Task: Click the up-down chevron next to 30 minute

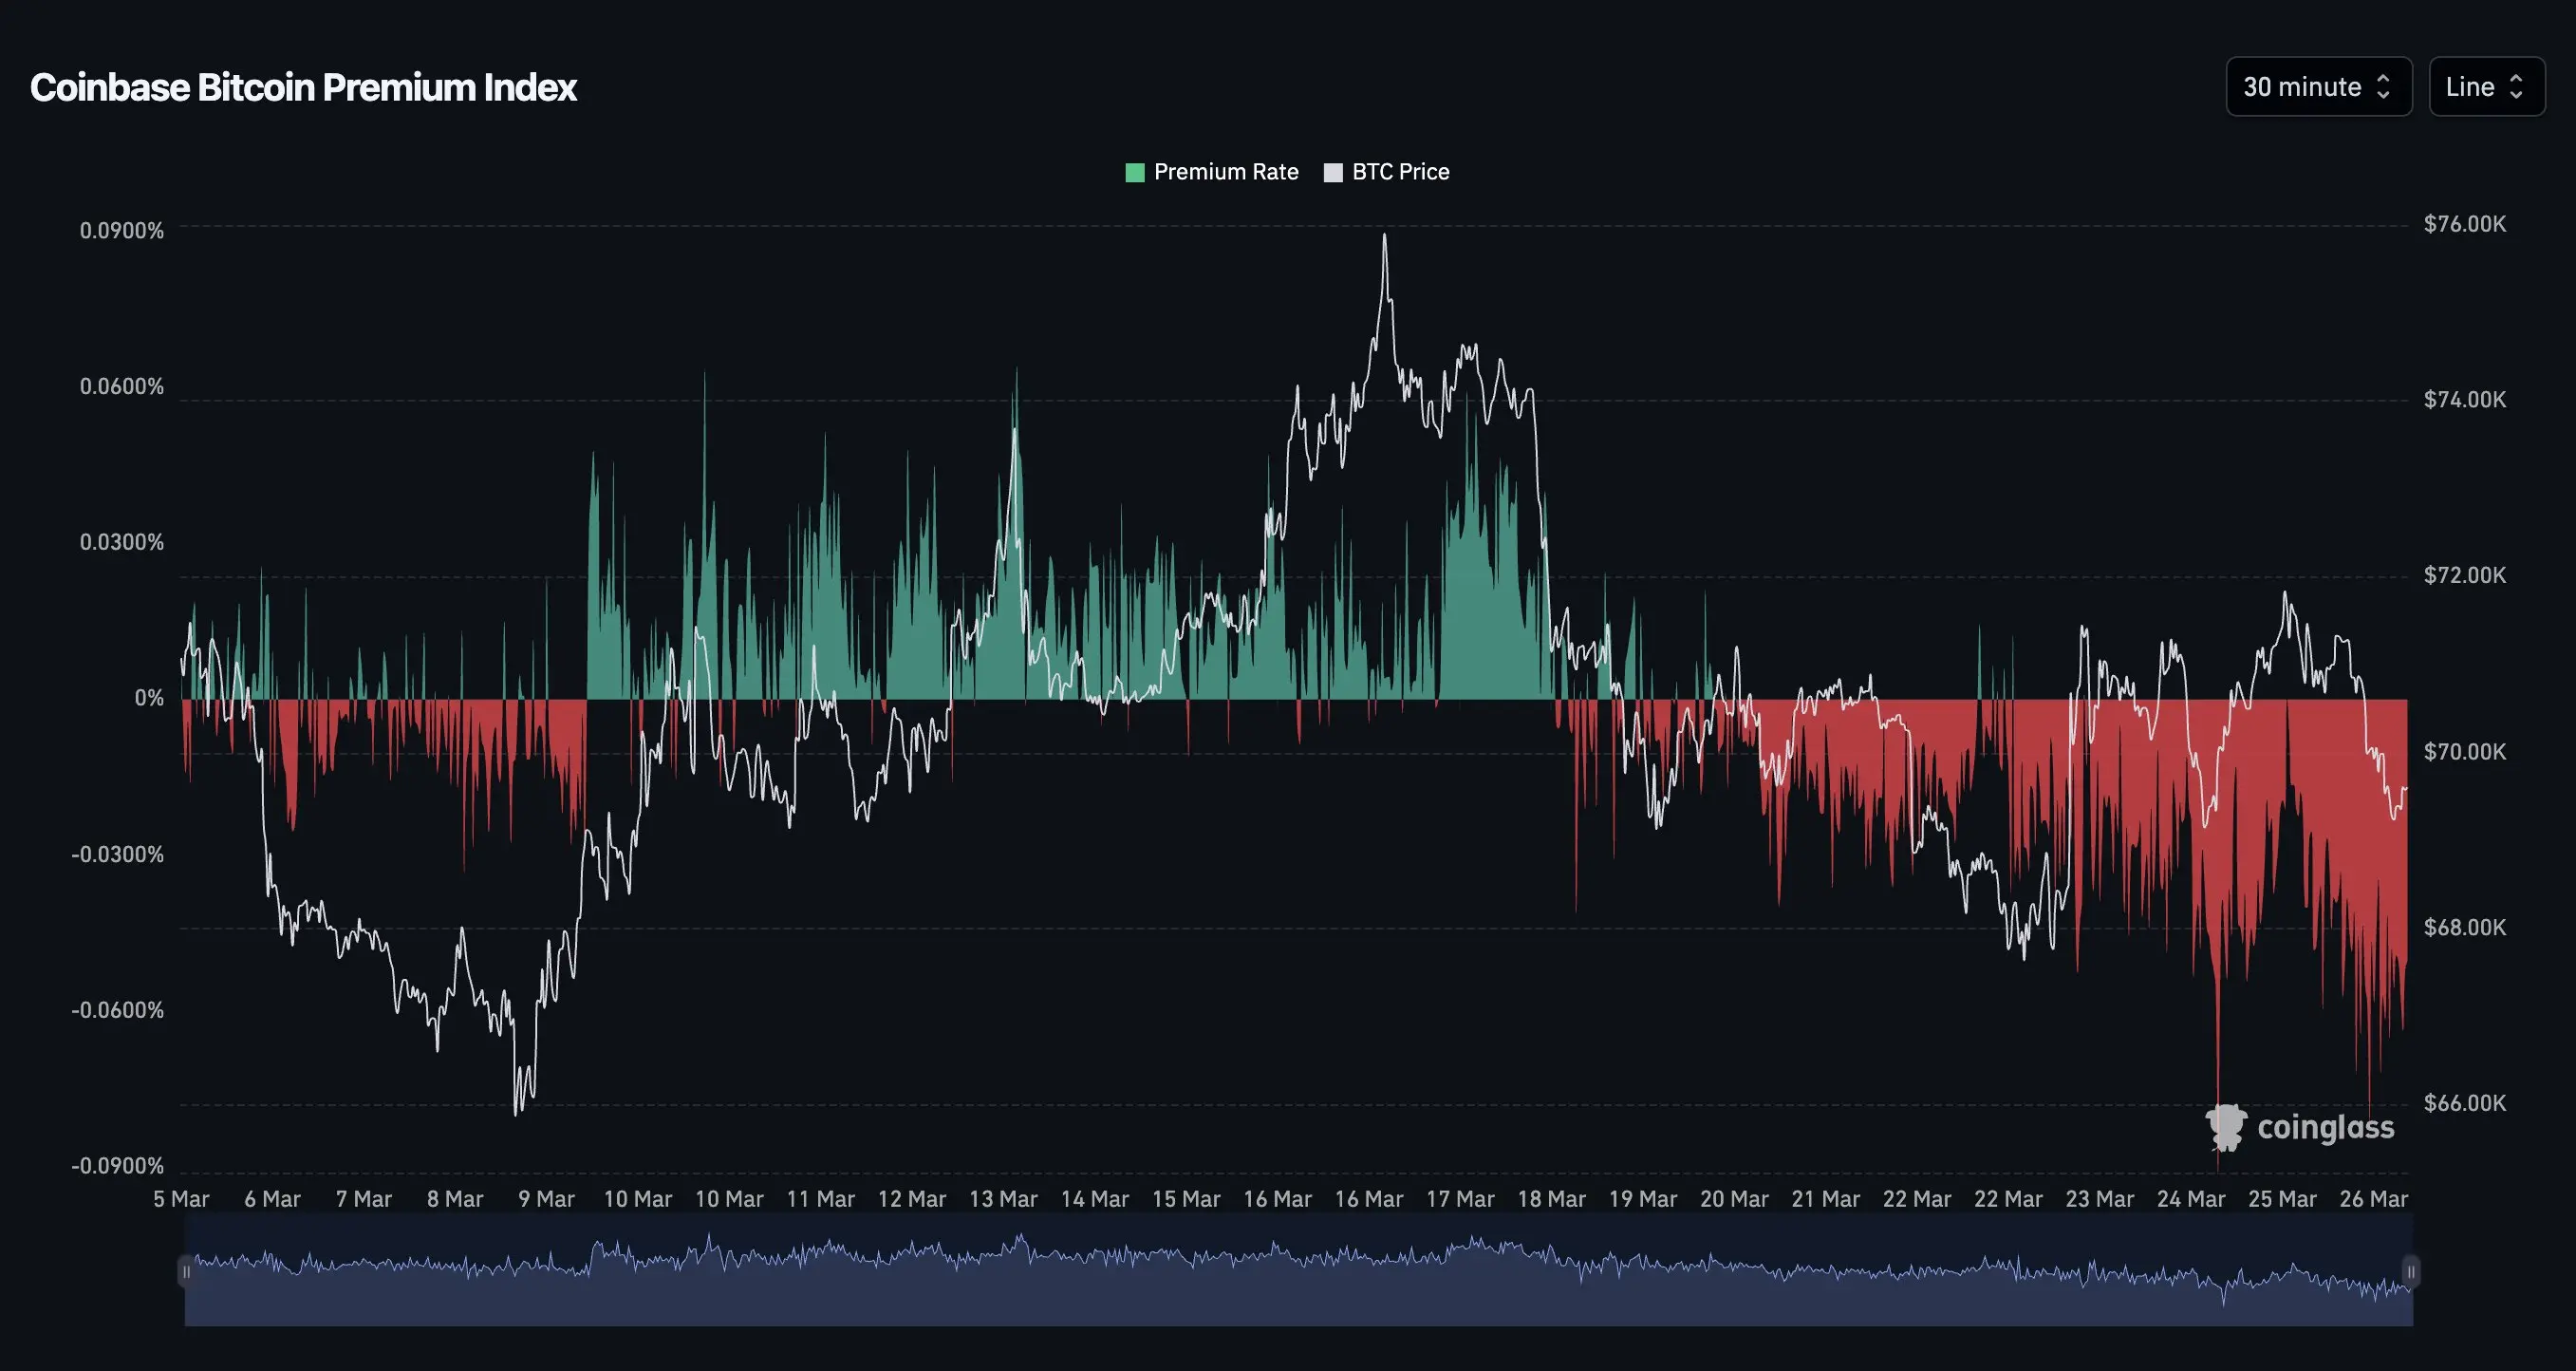Action: 2383,87
